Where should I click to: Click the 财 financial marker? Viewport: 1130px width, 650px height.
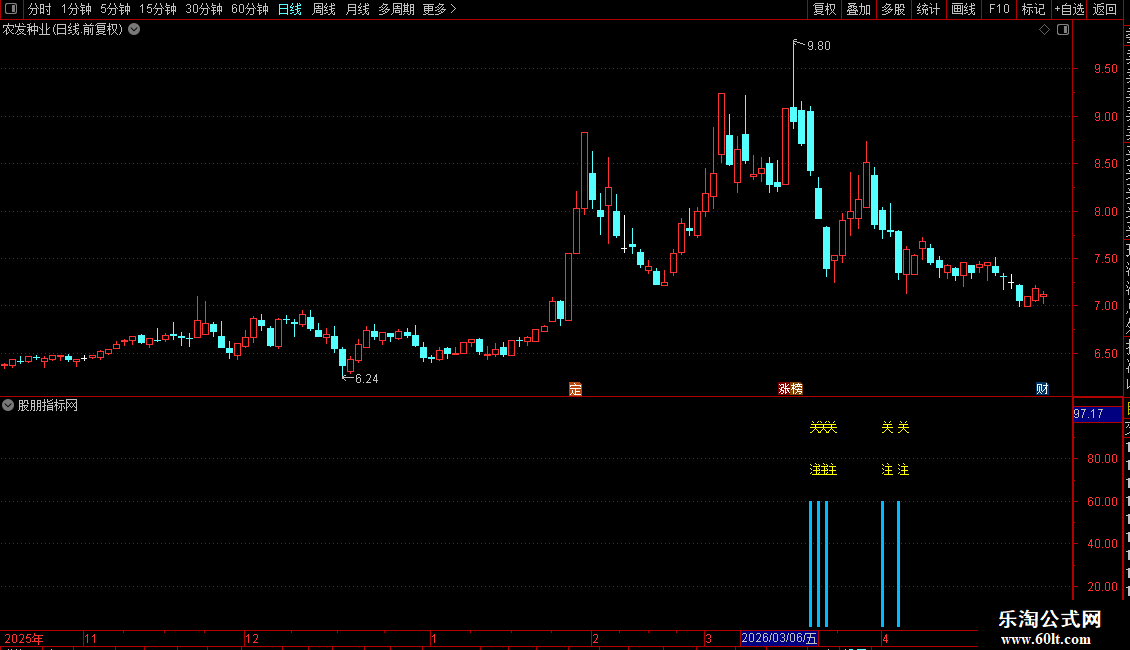click(x=1042, y=389)
